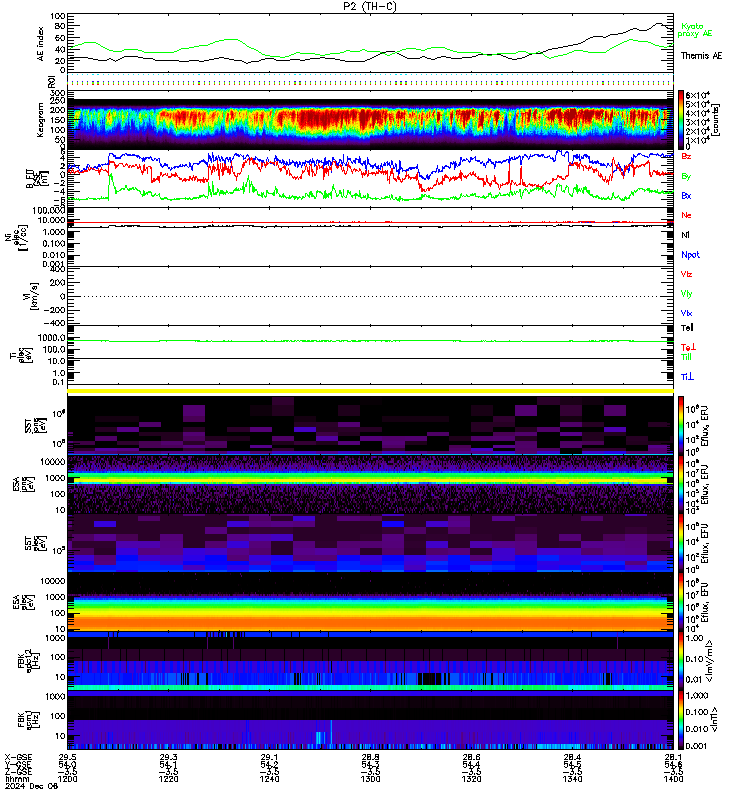750x800 pixels.
Task: Click the FBK edc12 mV/m color bar
Action: tap(681, 661)
